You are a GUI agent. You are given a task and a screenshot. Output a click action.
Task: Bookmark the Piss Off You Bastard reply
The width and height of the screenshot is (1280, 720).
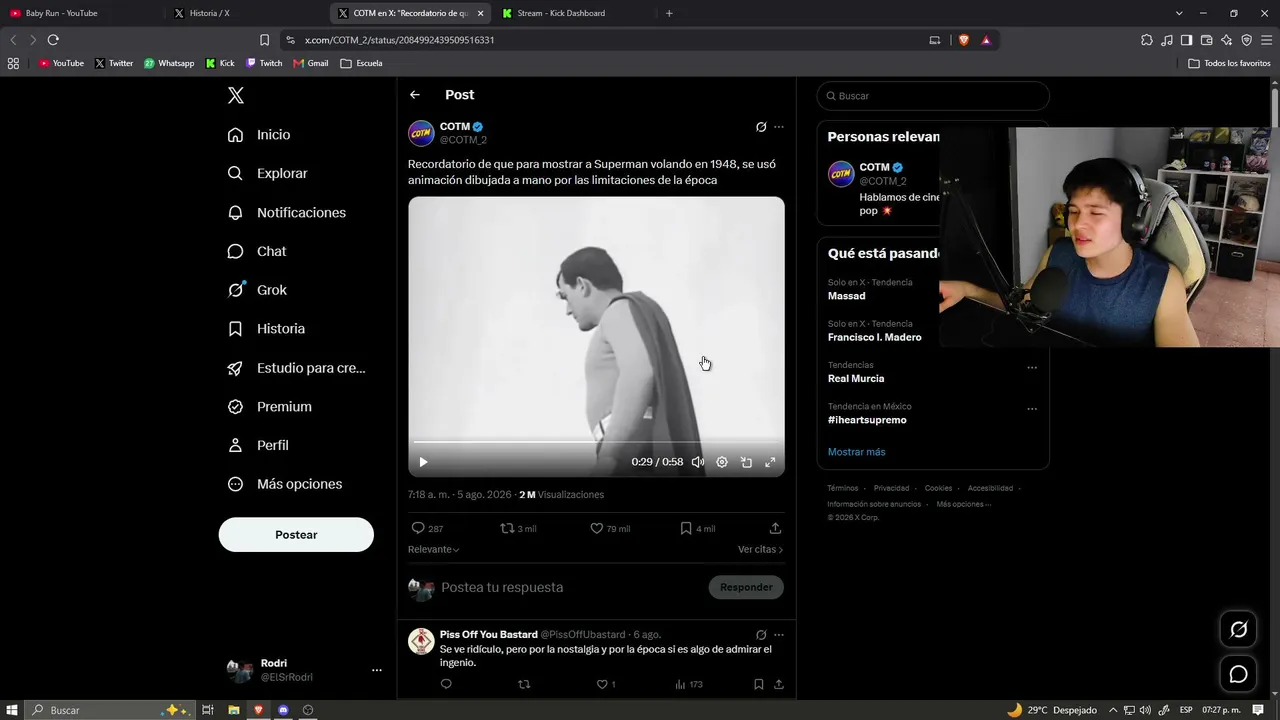pyautogui.click(x=759, y=685)
